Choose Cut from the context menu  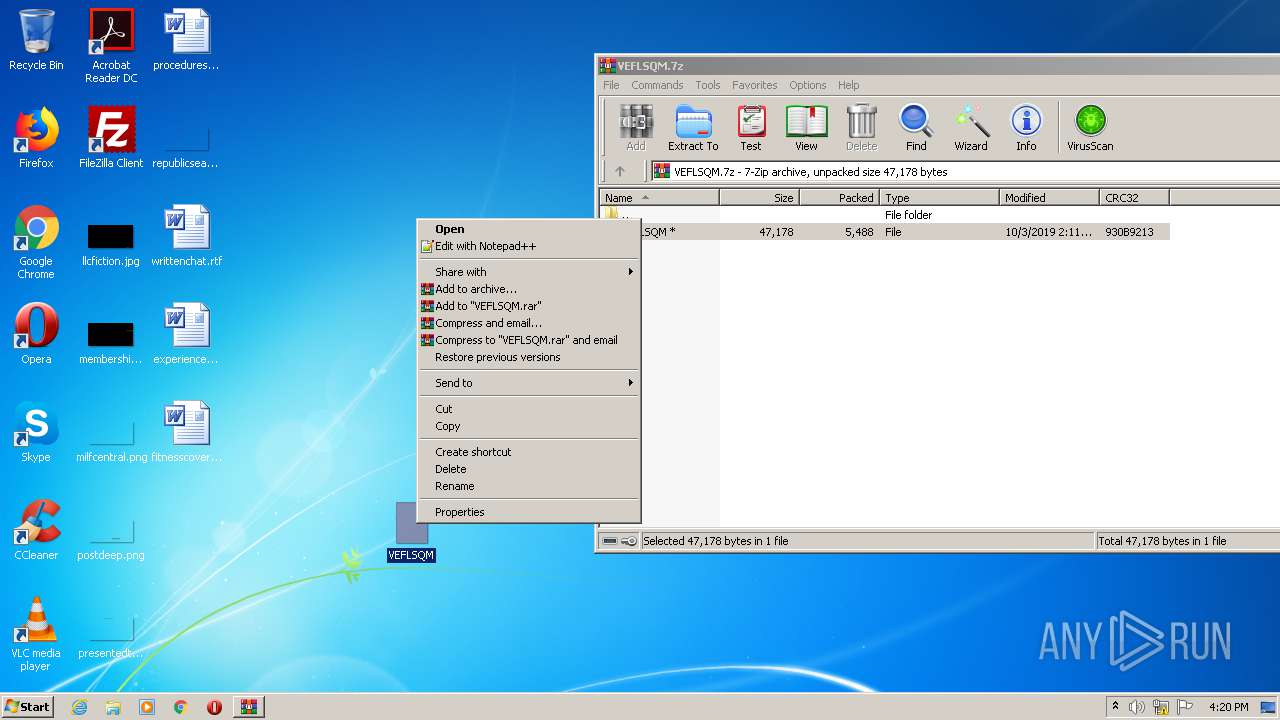point(528,409)
